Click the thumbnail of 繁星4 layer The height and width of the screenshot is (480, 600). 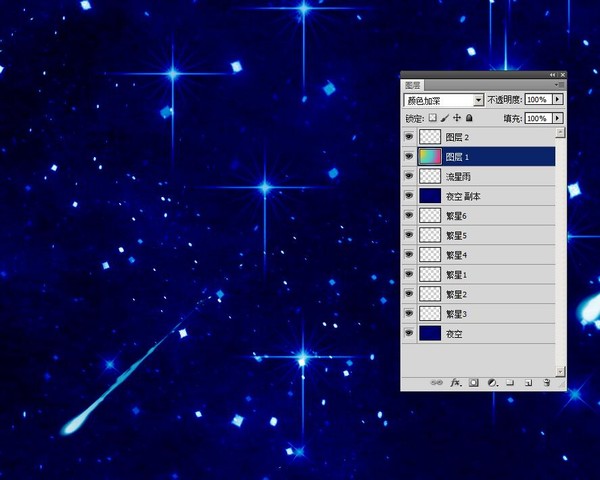coord(430,255)
